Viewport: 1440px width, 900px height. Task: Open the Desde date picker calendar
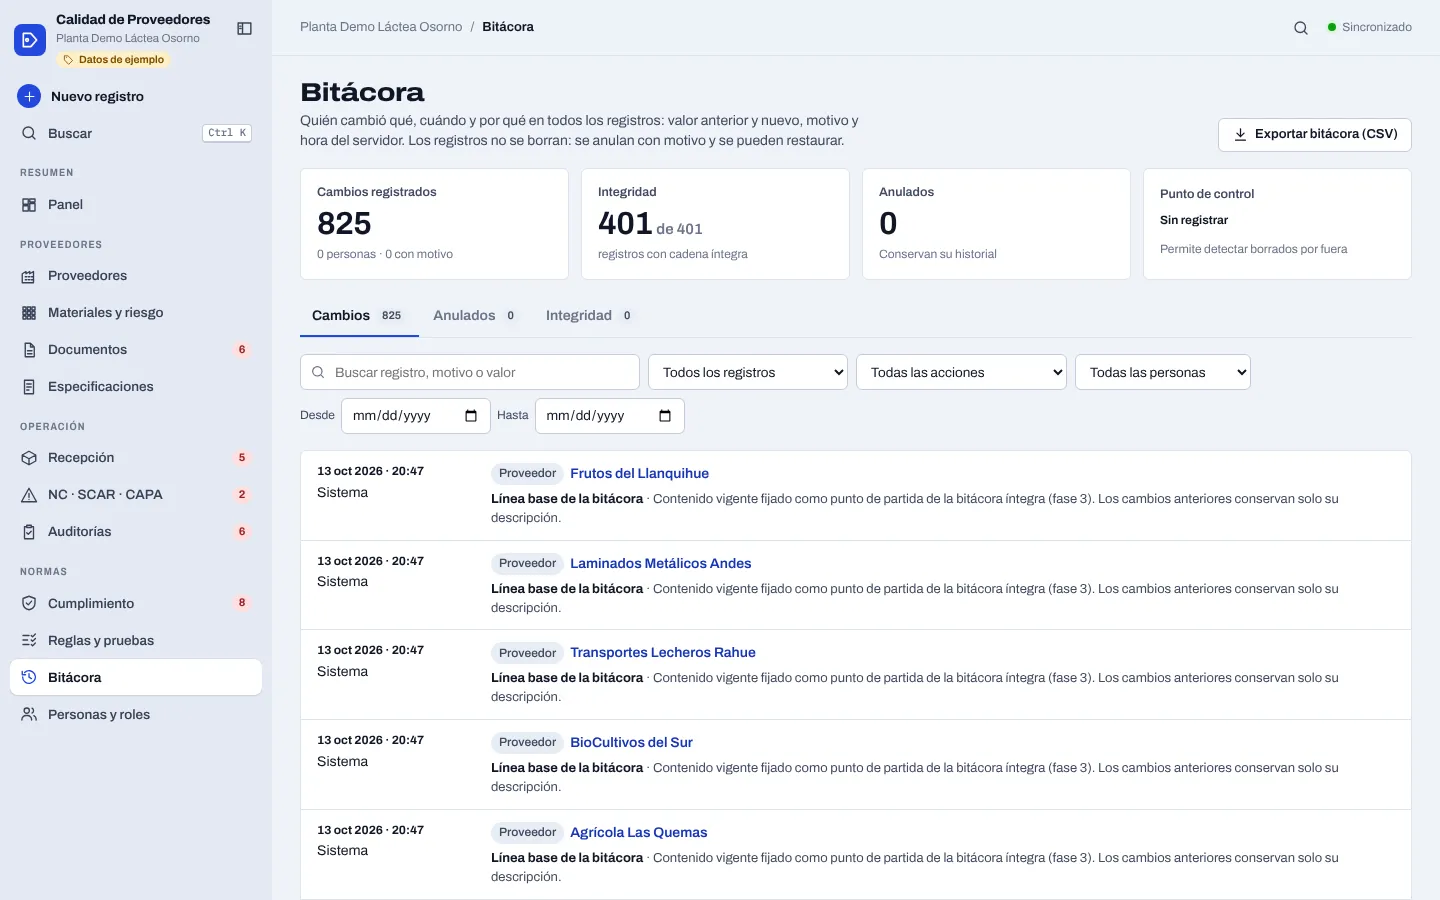(471, 416)
